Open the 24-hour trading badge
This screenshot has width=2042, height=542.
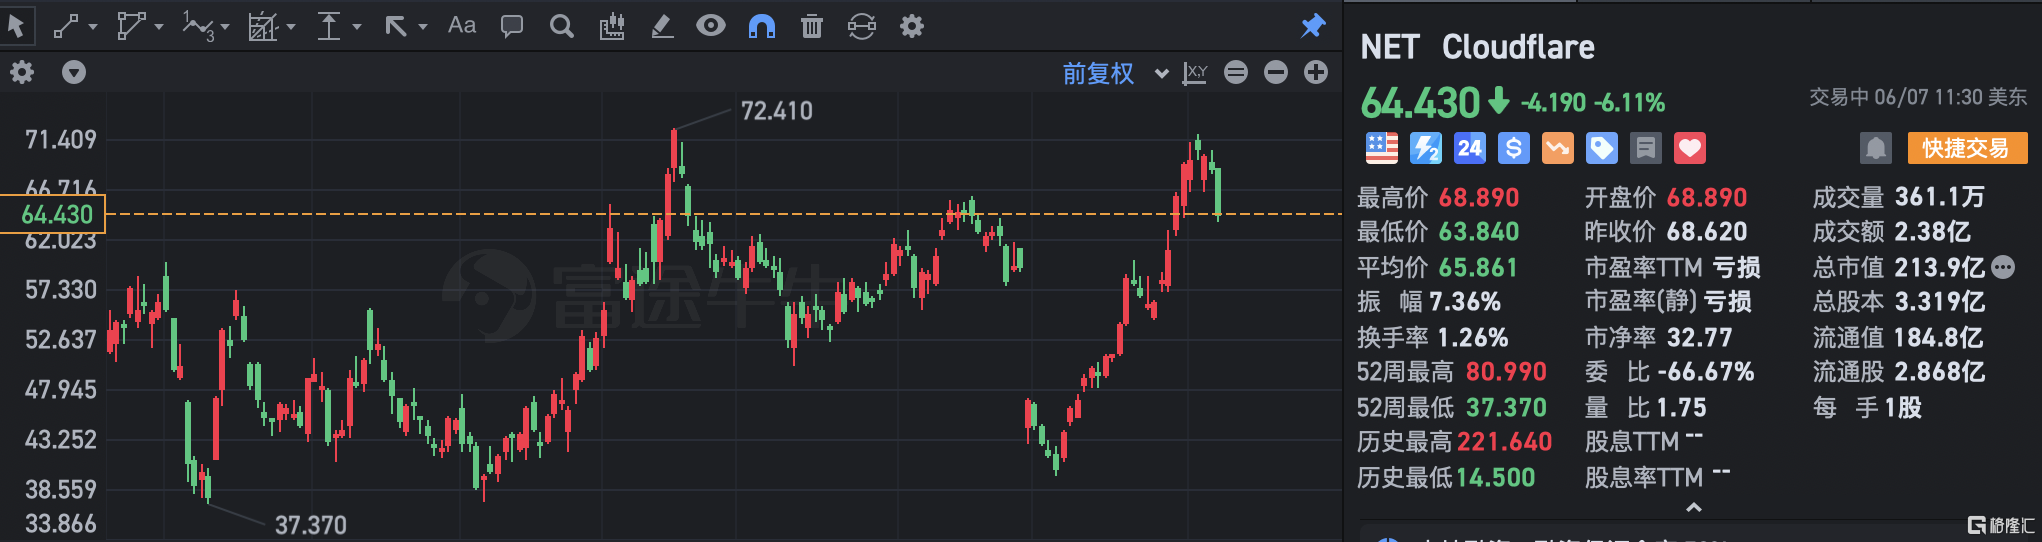click(x=1469, y=149)
